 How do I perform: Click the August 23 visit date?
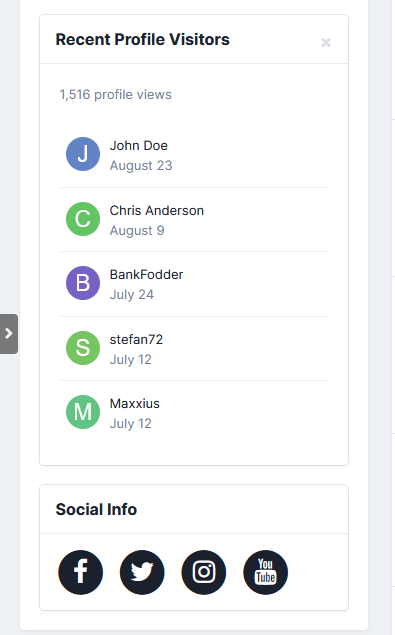tap(141, 165)
